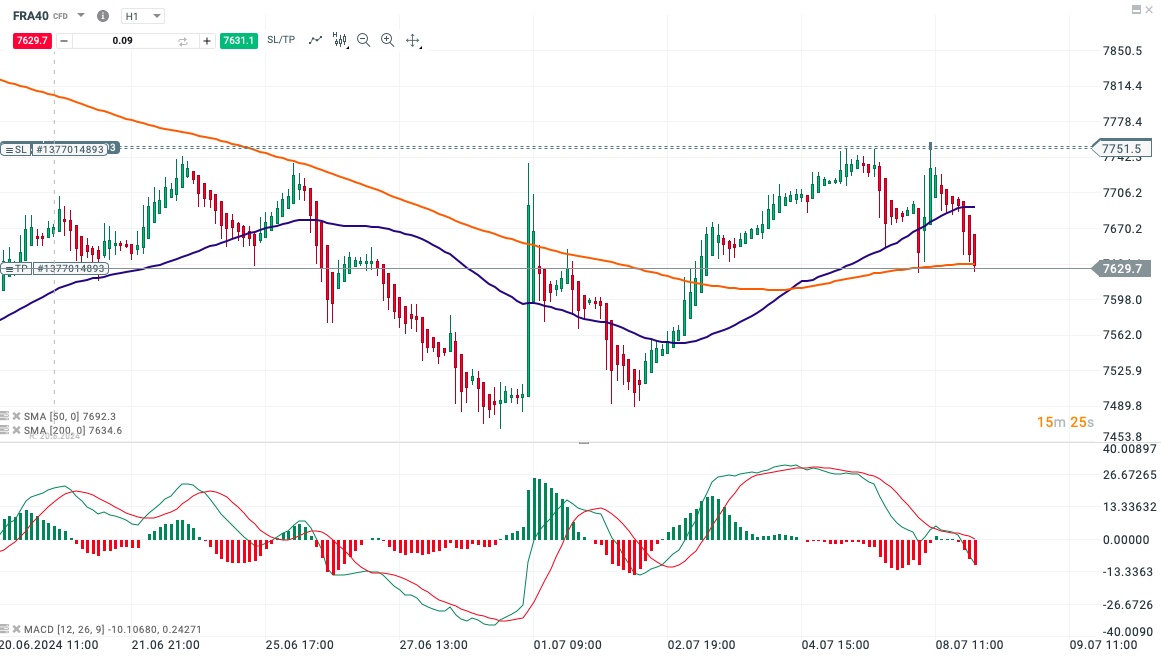Click the 15m 25s candle countdown timer
1161x656 pixels.
pos(1065,422)
